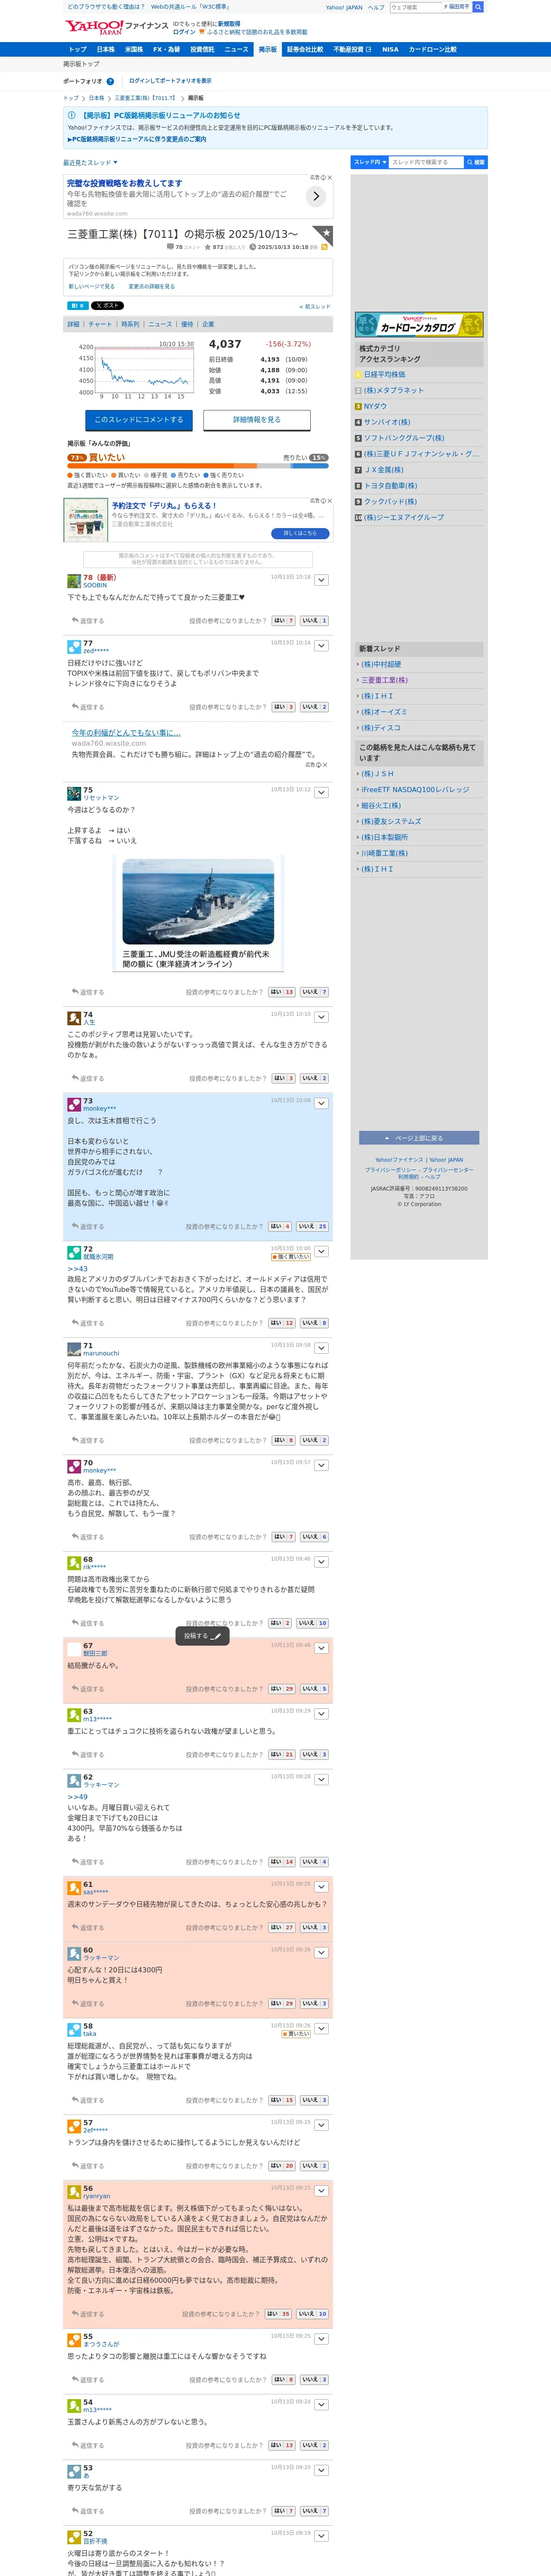
Task: Click the avatar on post 61
Action: click(74, 1888)
